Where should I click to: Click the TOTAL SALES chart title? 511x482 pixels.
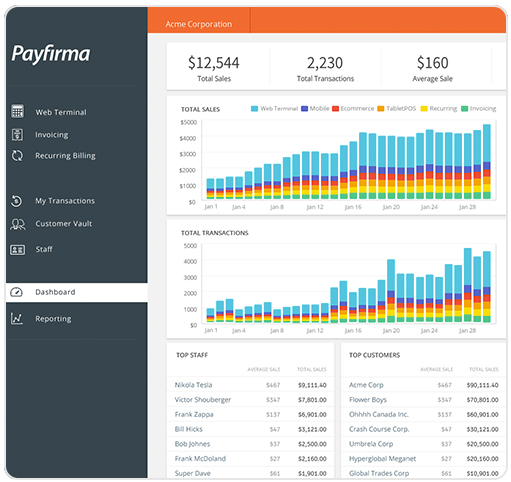click(200, 109)
